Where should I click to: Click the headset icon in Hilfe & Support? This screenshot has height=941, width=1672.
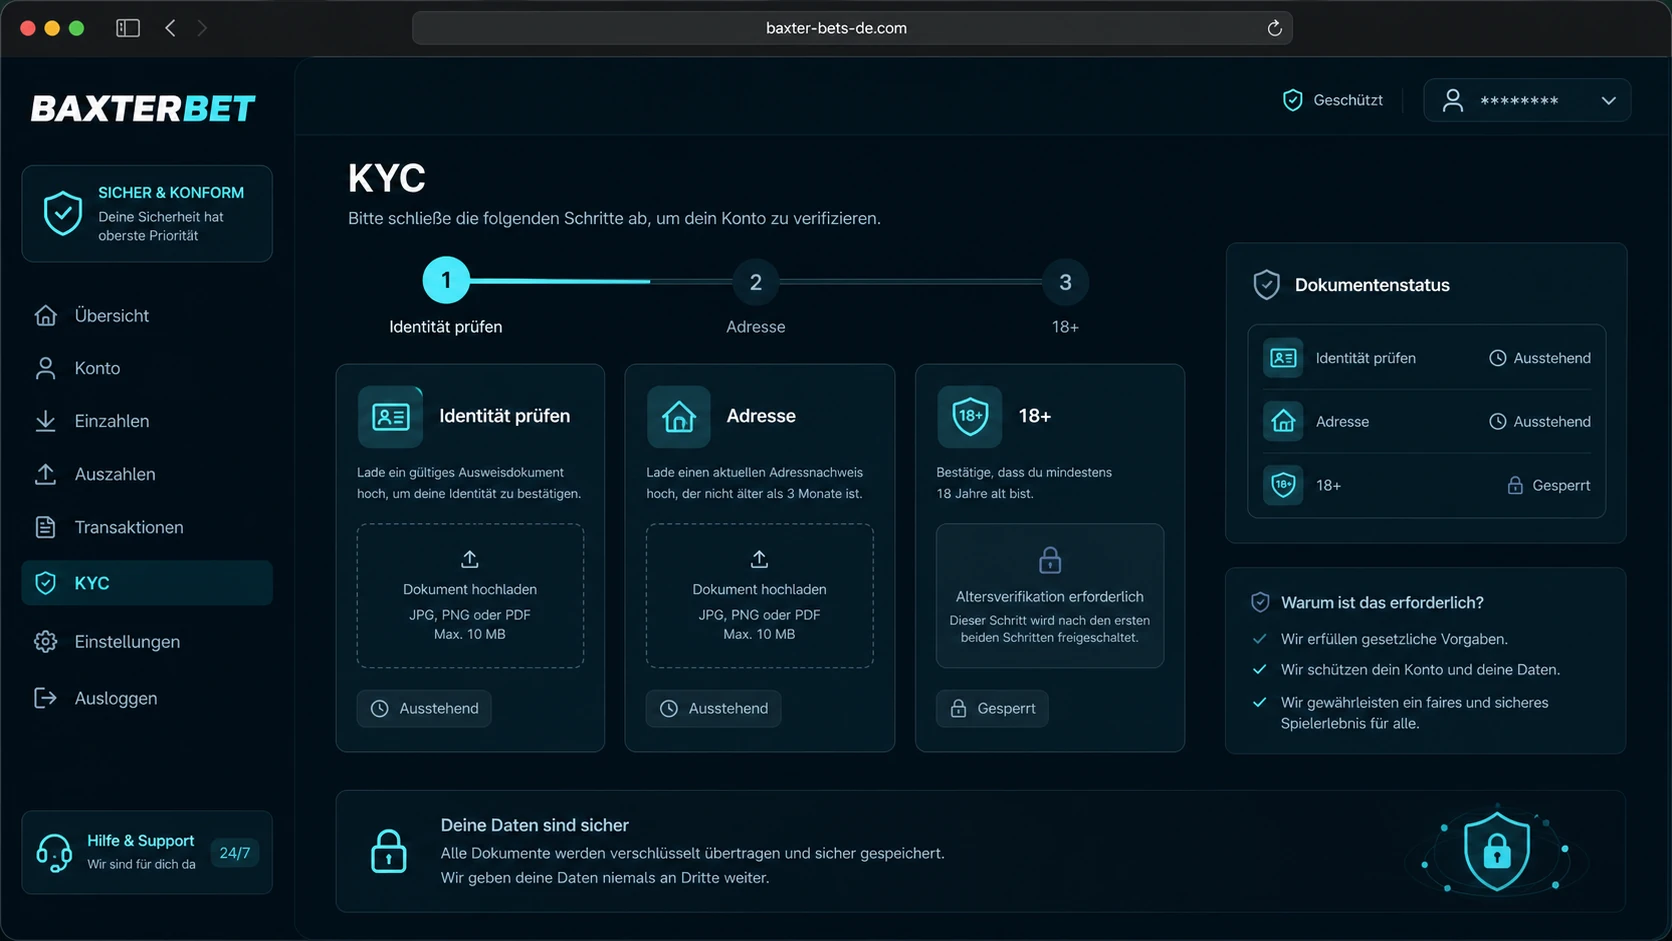point(54,853)
